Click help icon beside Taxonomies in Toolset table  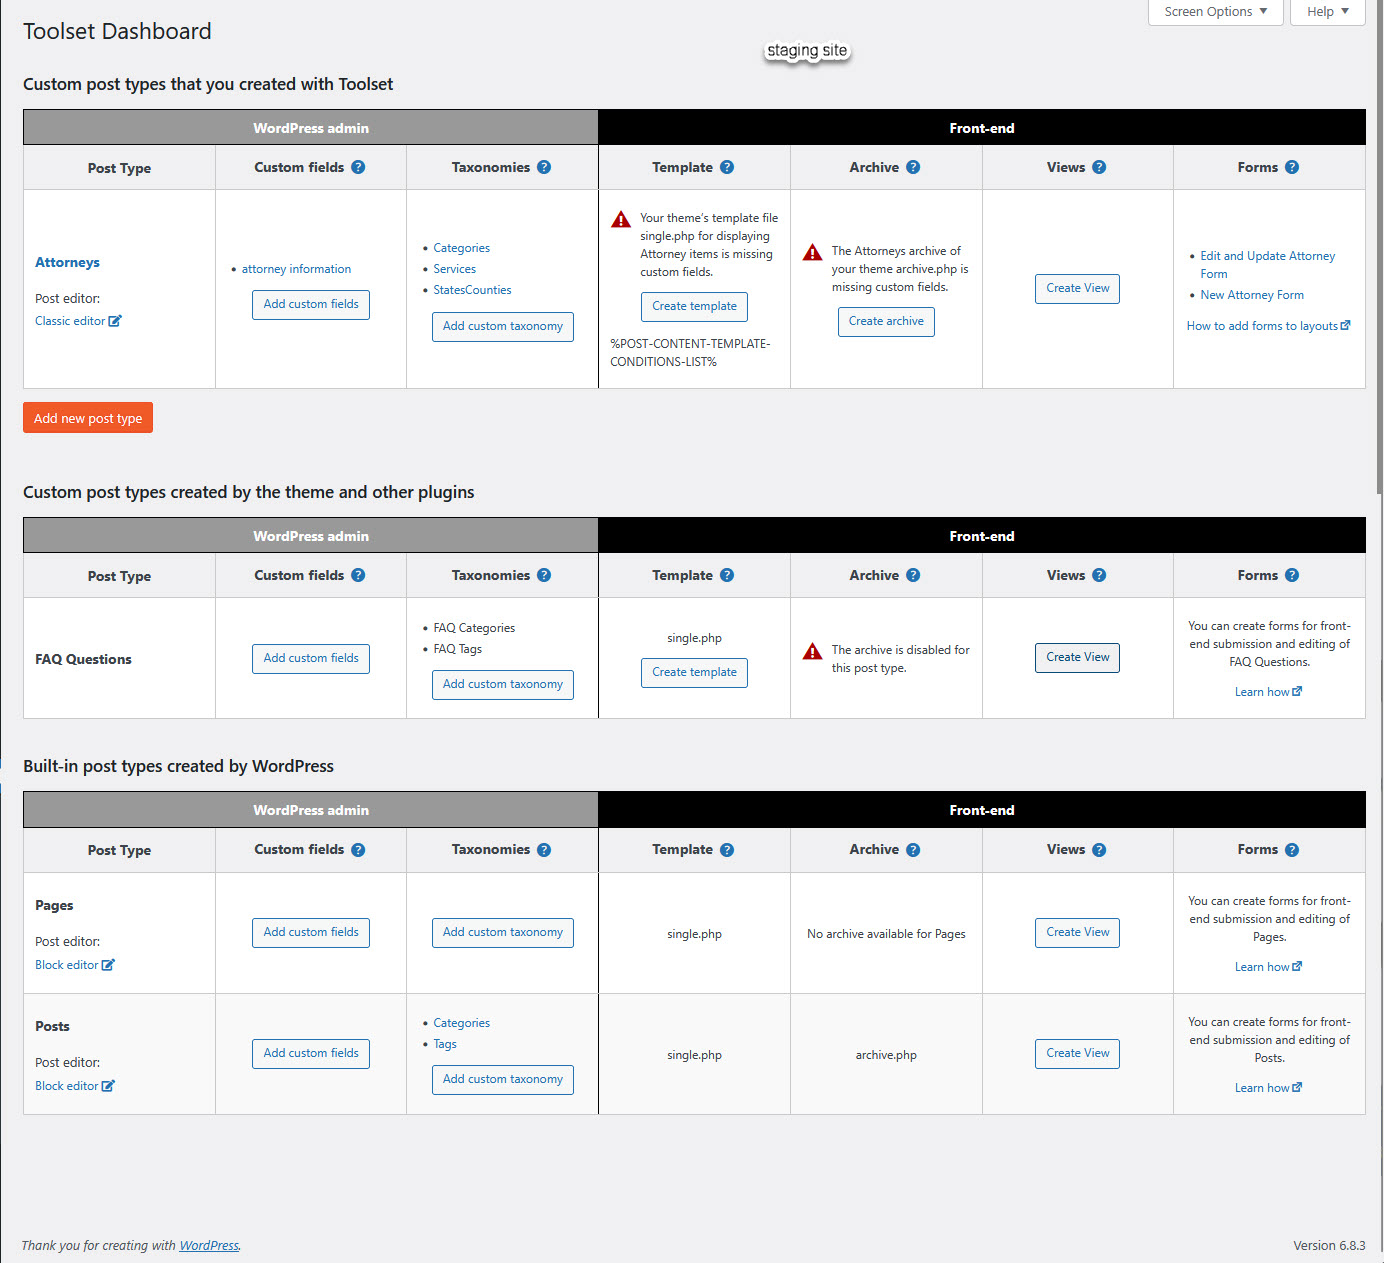544,168
